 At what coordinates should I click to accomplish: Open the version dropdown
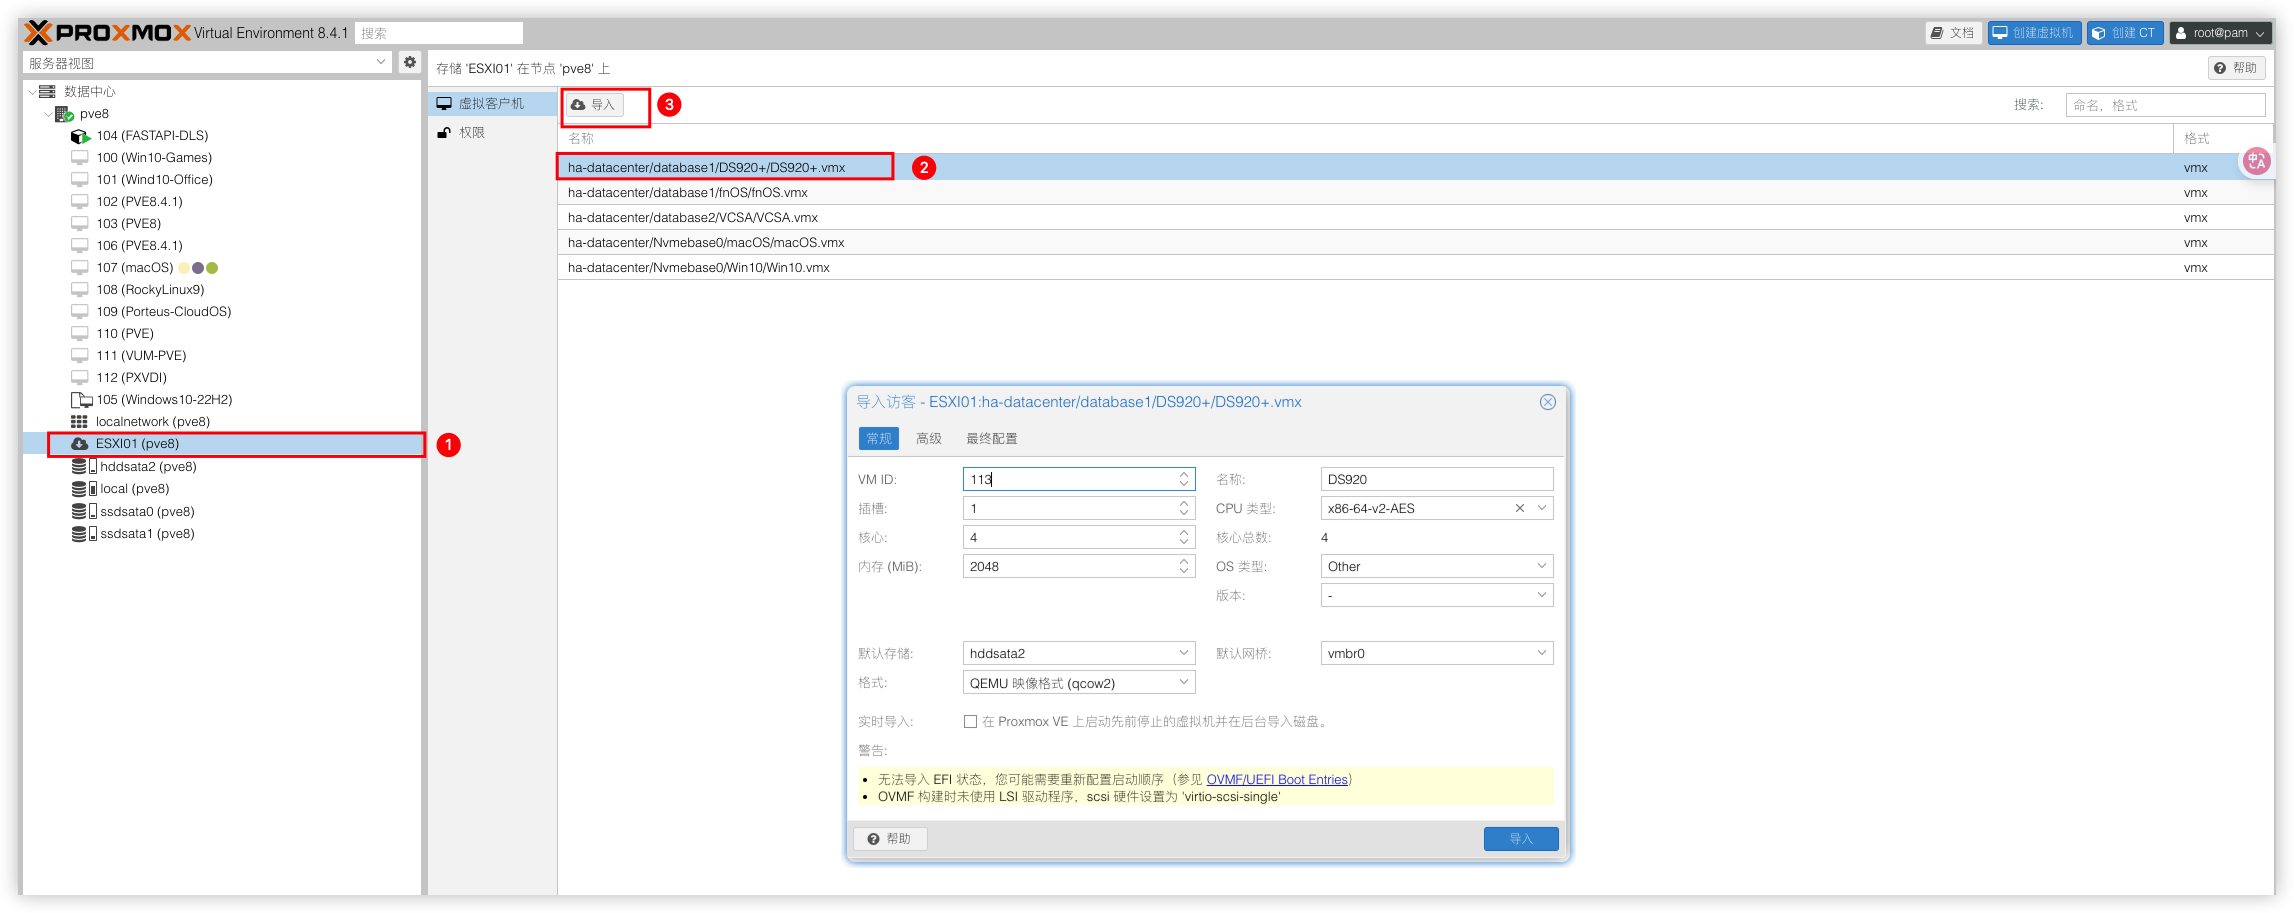click(1542, 595)
